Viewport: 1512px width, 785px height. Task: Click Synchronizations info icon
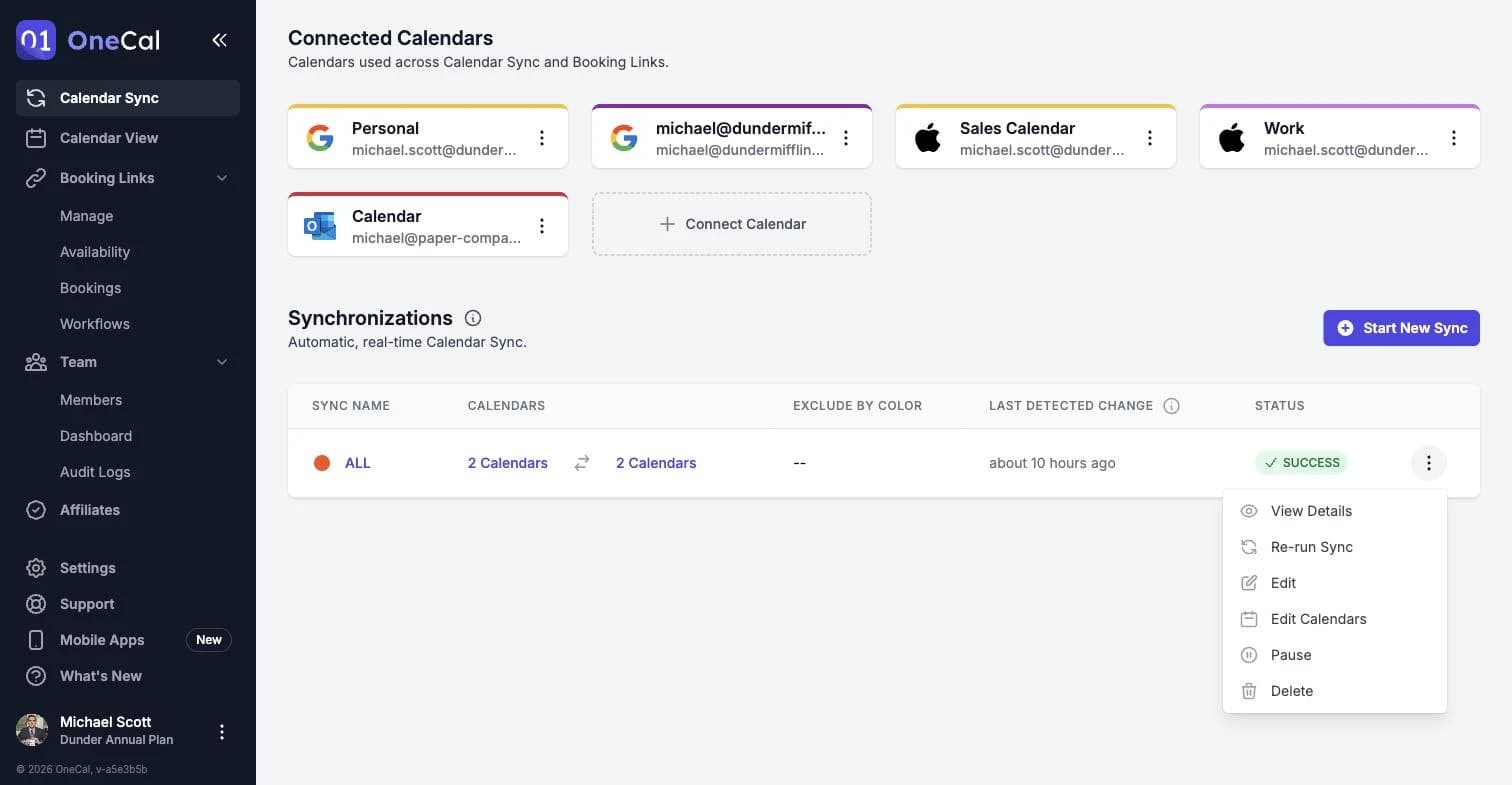tap(473, 318)
